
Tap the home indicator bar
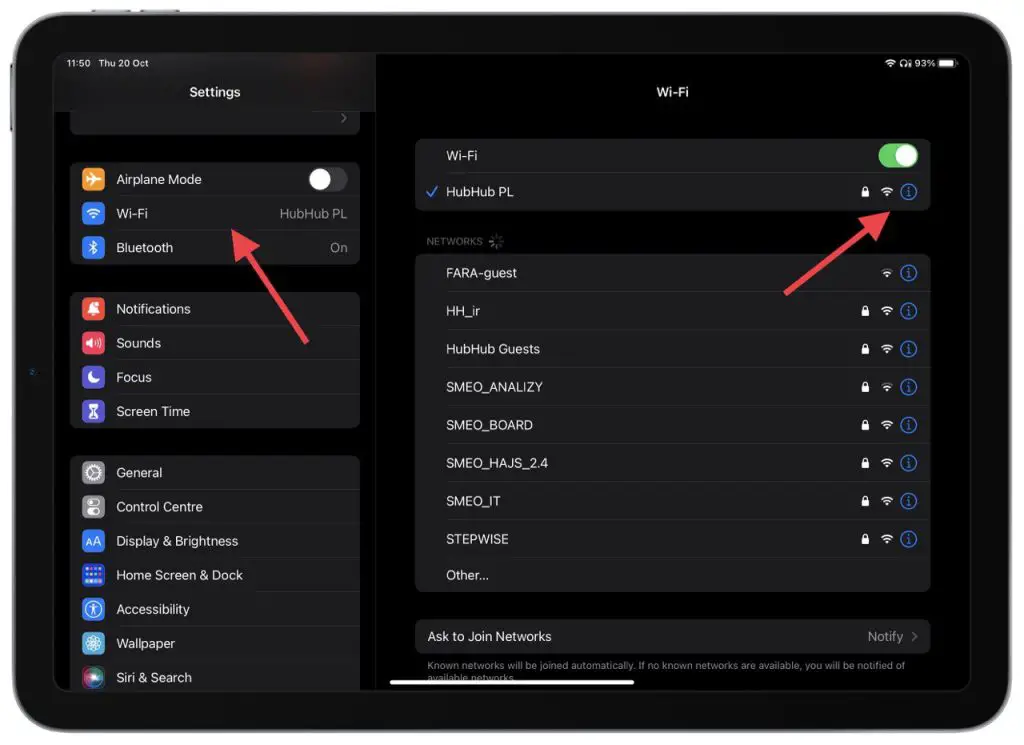tap(512, 682)
